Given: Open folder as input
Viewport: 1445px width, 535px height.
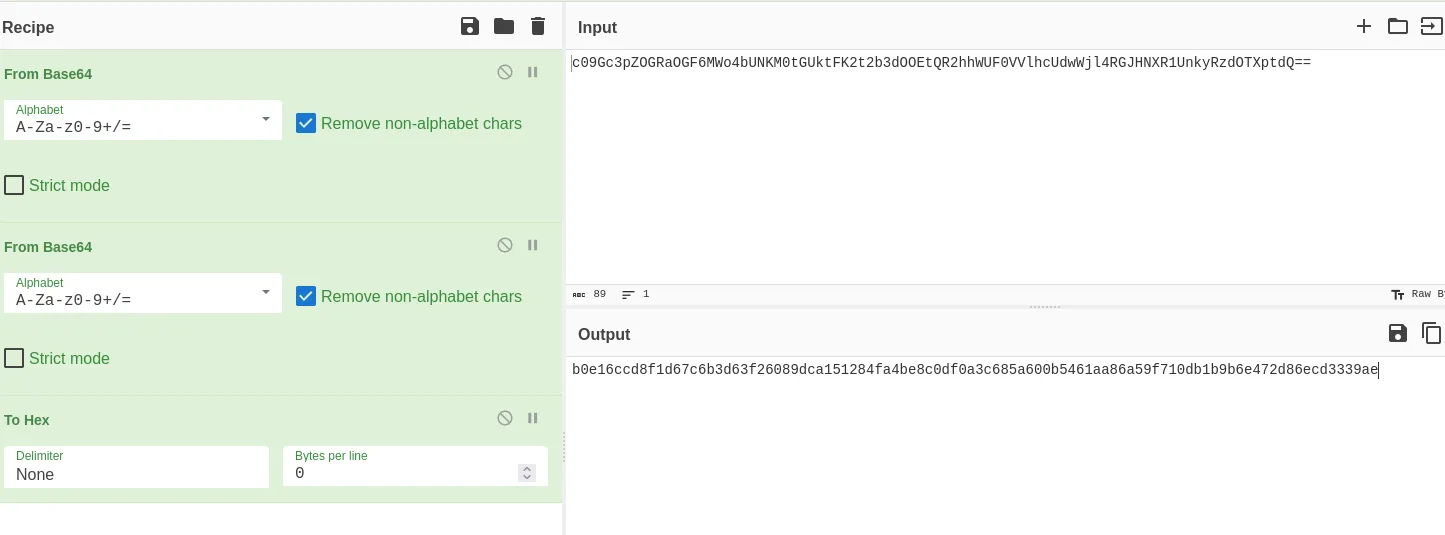Looking at the screenshot, I should pyautogui.click(x=1398, y=26).
